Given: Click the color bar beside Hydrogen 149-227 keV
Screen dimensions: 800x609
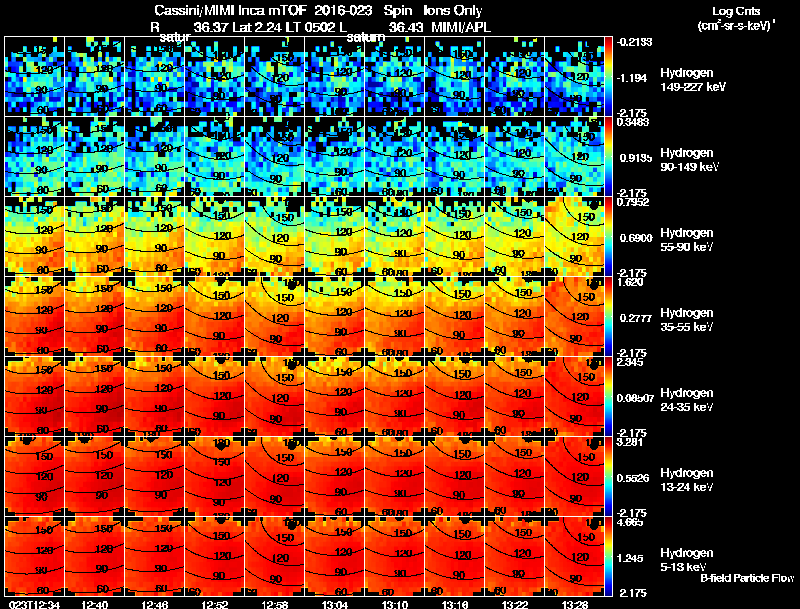Looking at the screenshot, I should click(x=608, y=77).
